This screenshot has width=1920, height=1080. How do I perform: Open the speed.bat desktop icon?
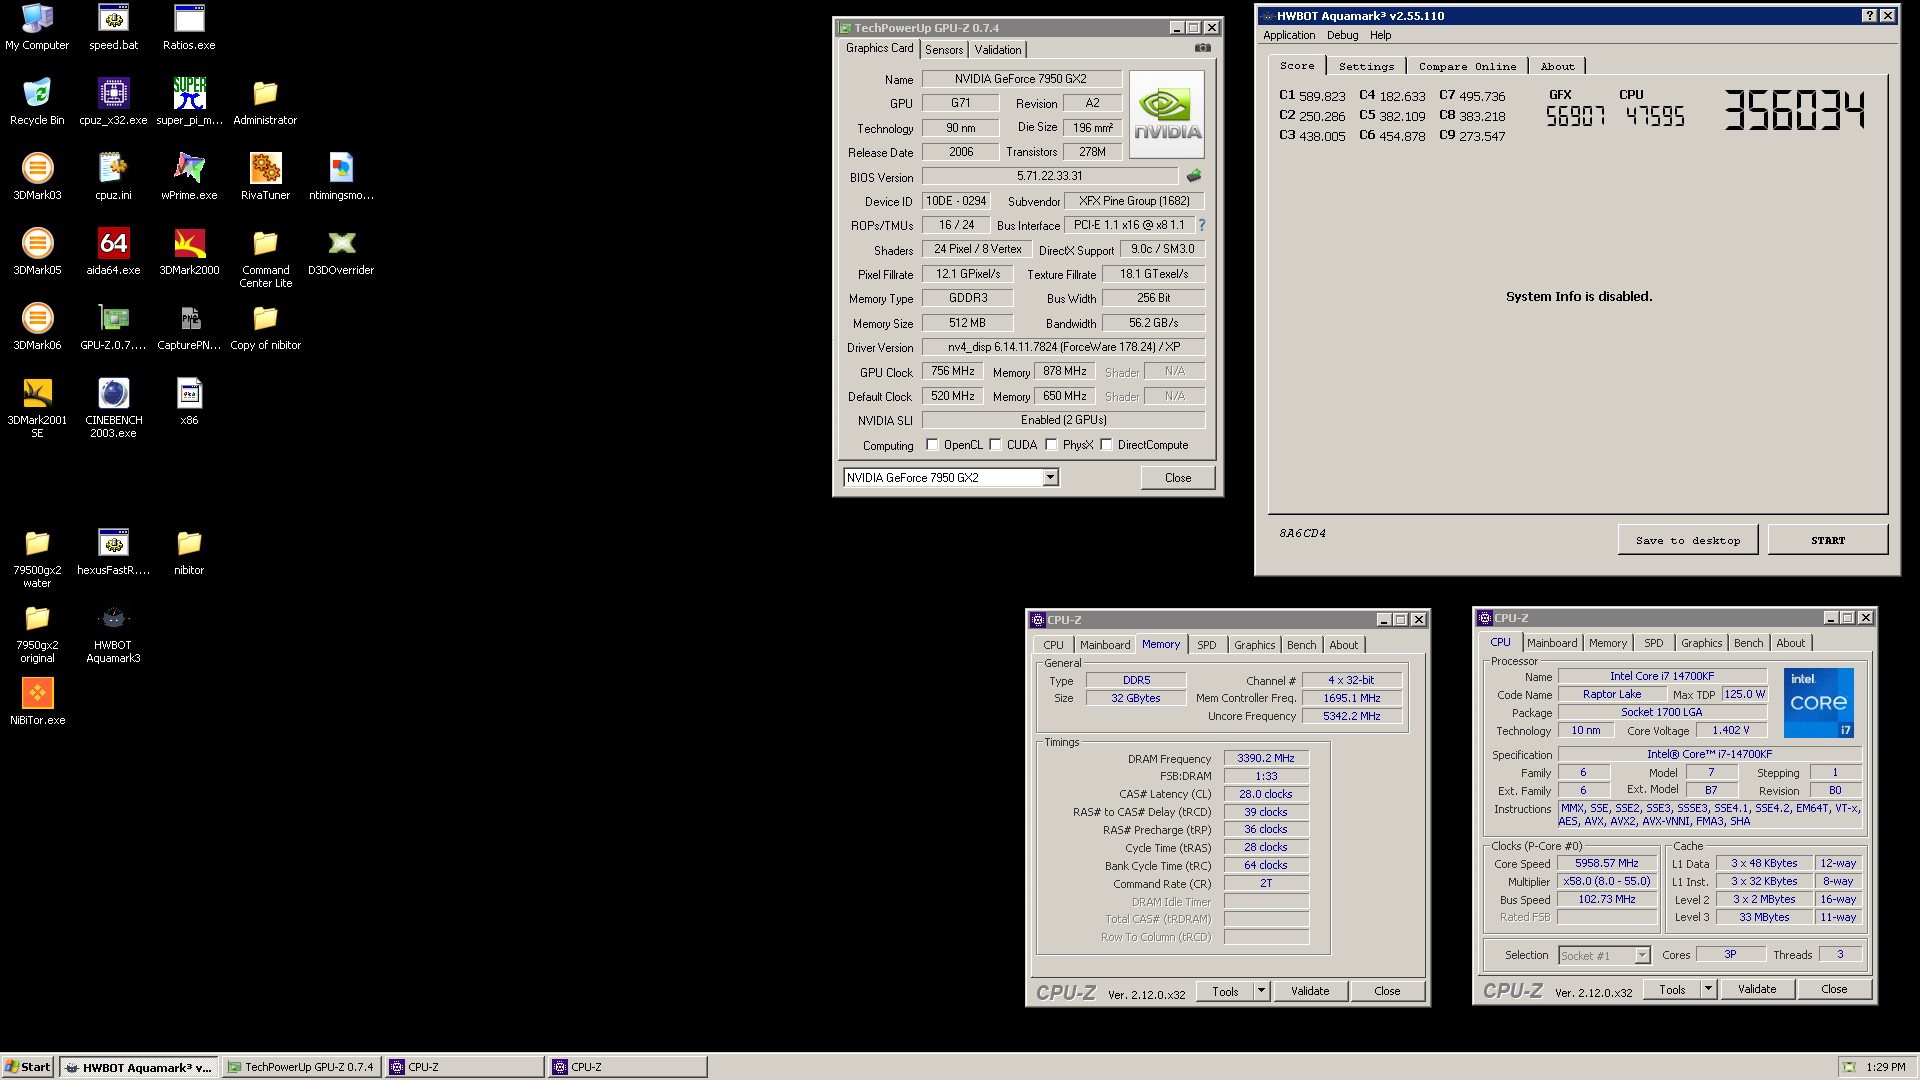point(113,27)
